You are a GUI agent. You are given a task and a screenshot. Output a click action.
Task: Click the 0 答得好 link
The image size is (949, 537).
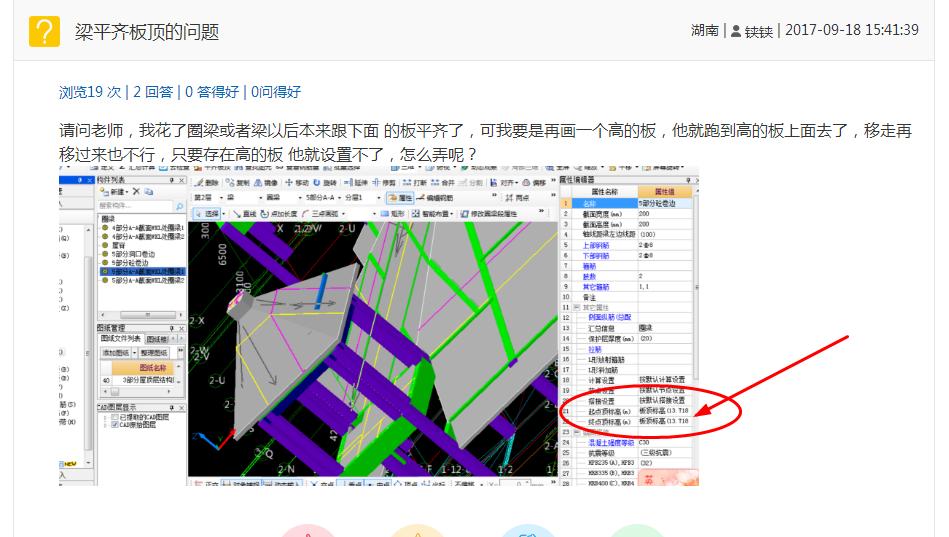pyautogui.click(x=212, y=92)
